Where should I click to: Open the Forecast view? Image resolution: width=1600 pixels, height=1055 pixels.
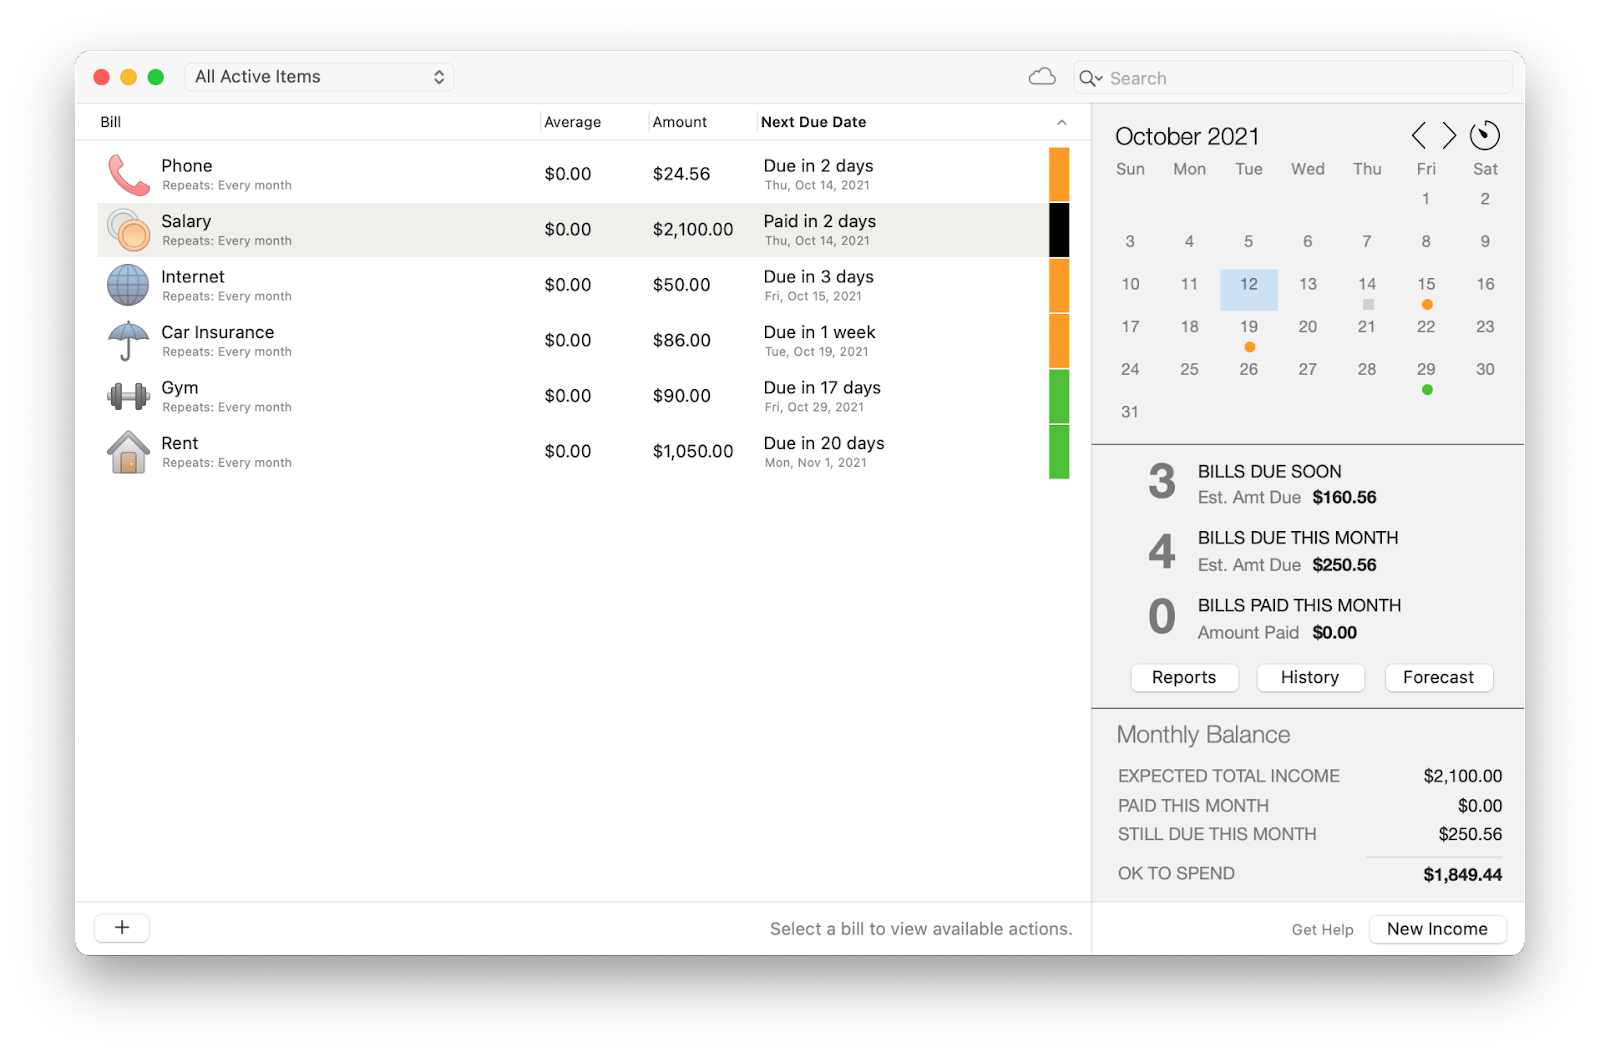(x=1438, y=677)
